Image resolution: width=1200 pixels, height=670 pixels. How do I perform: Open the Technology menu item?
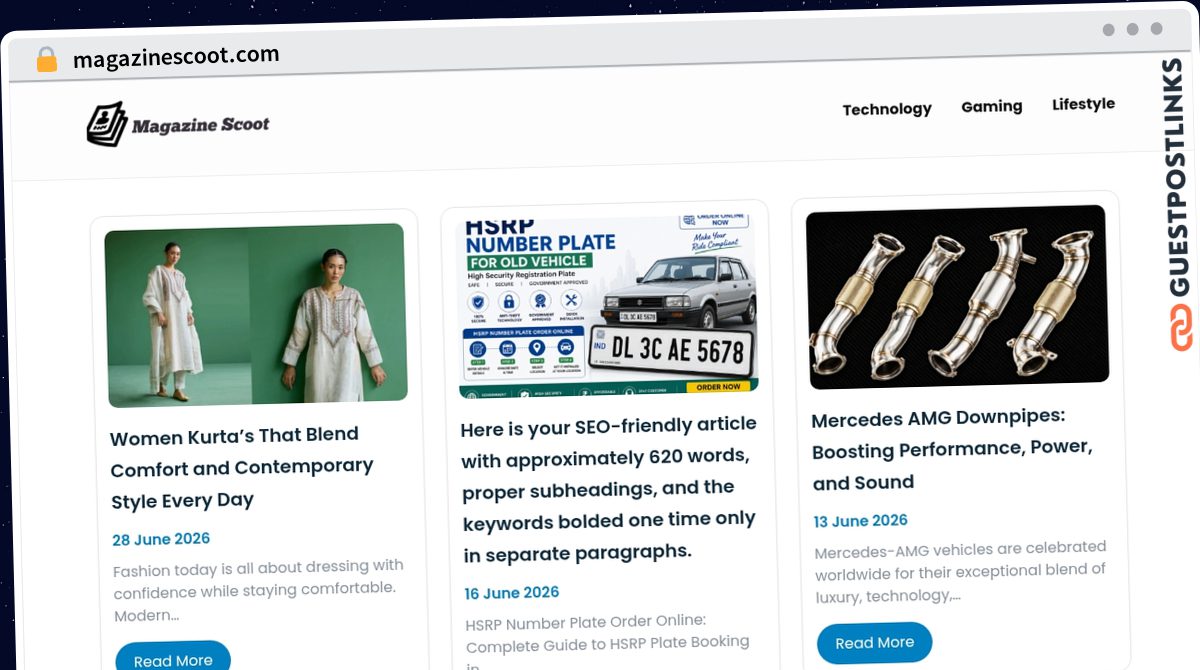click(887, 109)
